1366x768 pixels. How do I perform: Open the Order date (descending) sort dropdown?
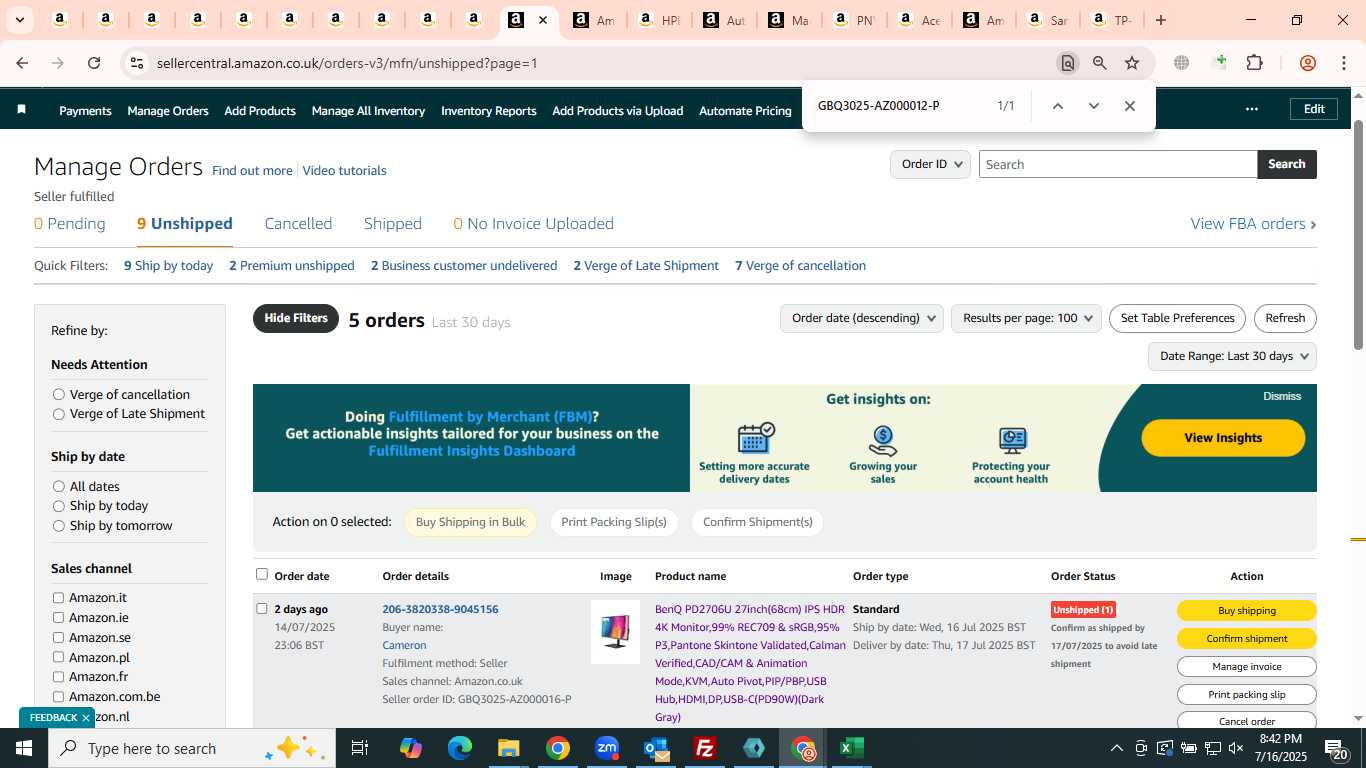[x=861, y=318]
